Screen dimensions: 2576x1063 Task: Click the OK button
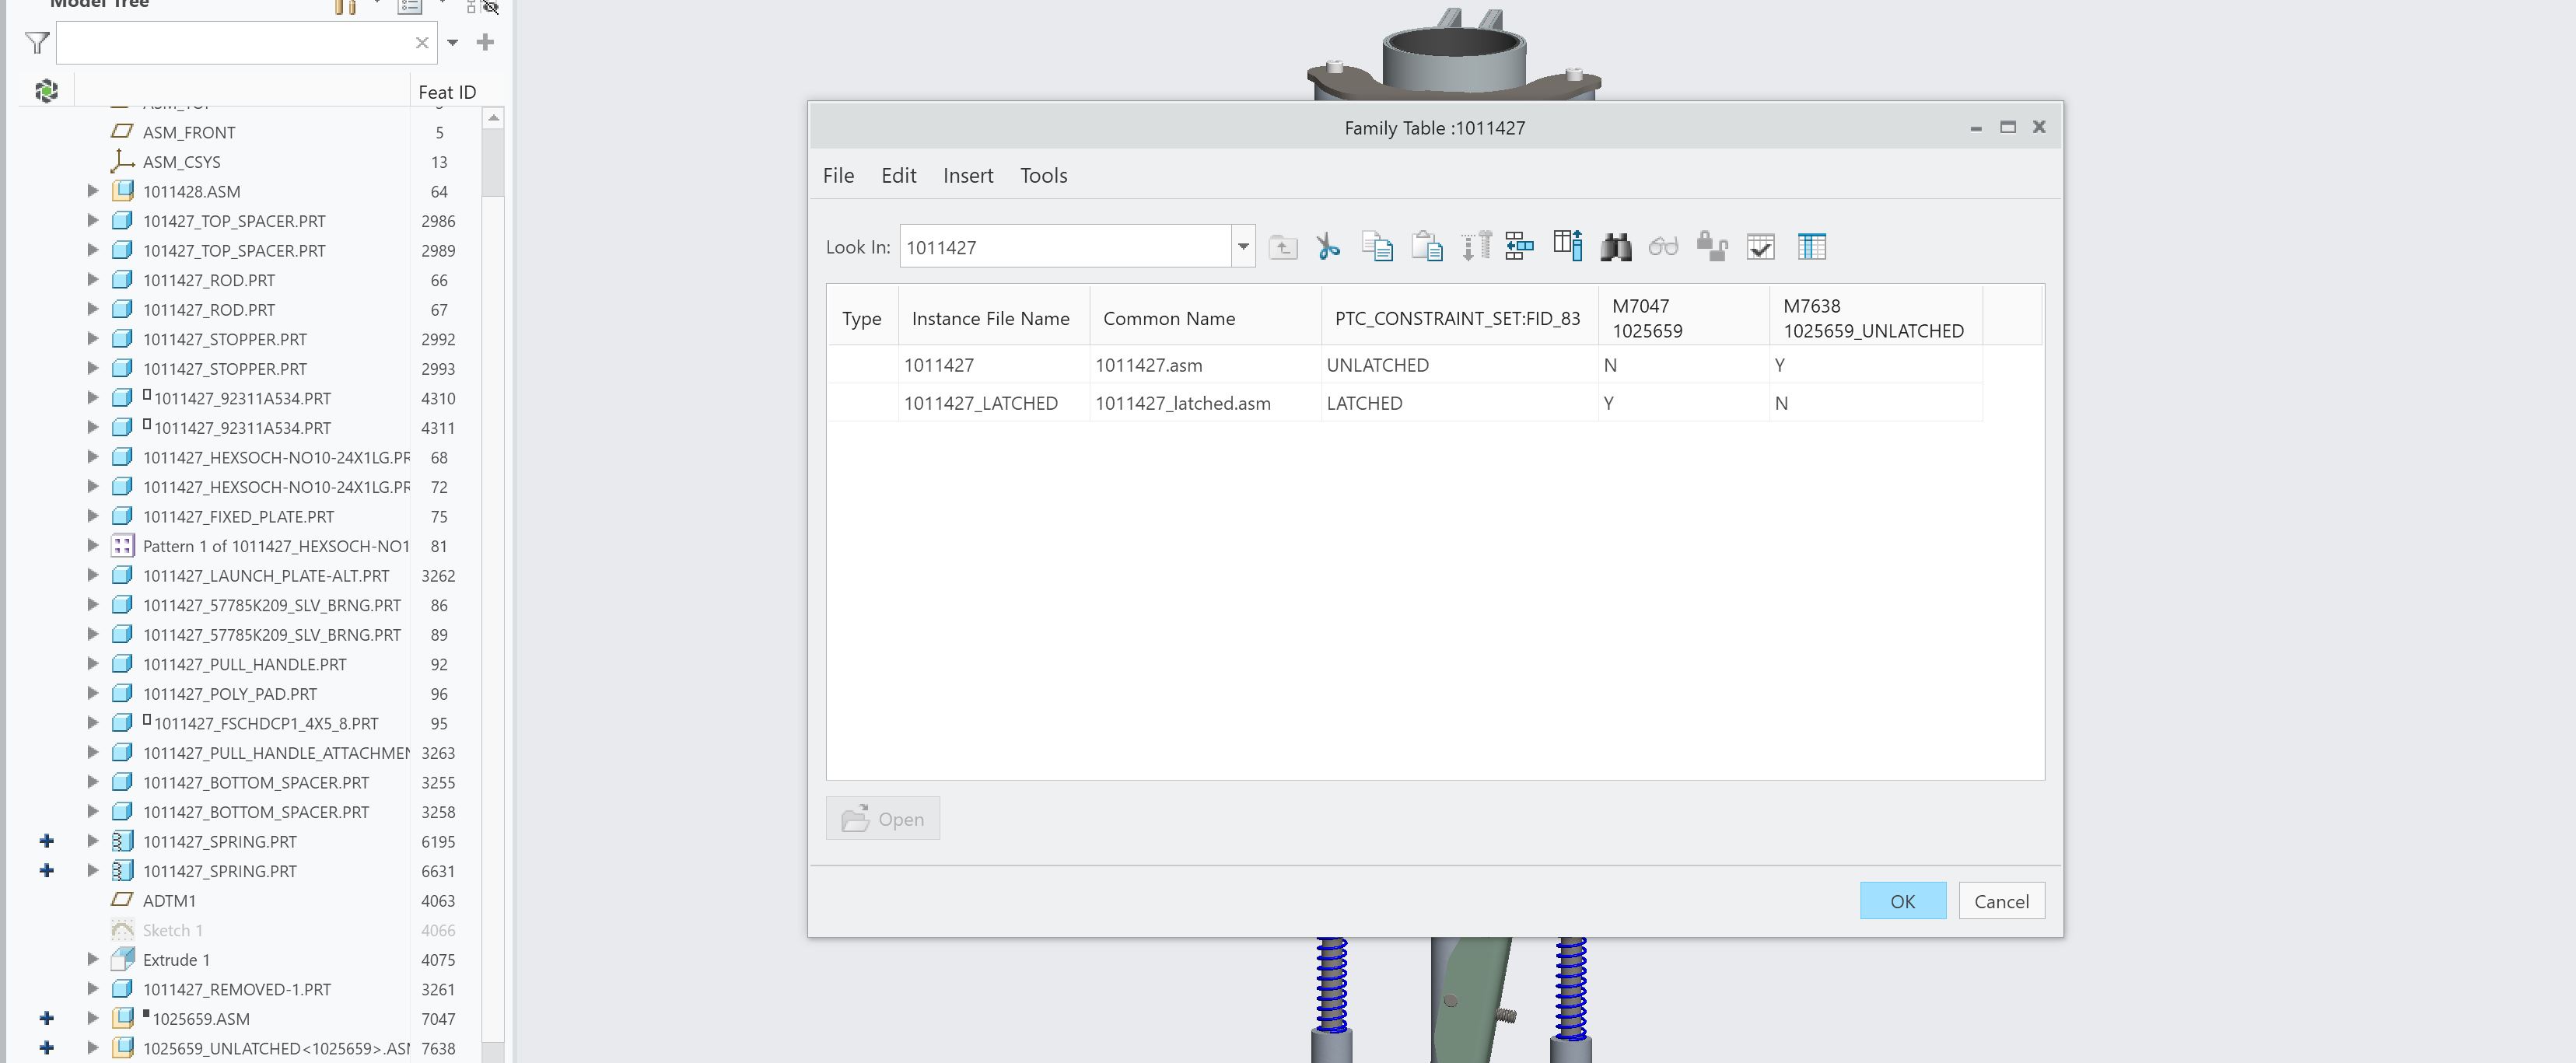tap(1902, 901)
